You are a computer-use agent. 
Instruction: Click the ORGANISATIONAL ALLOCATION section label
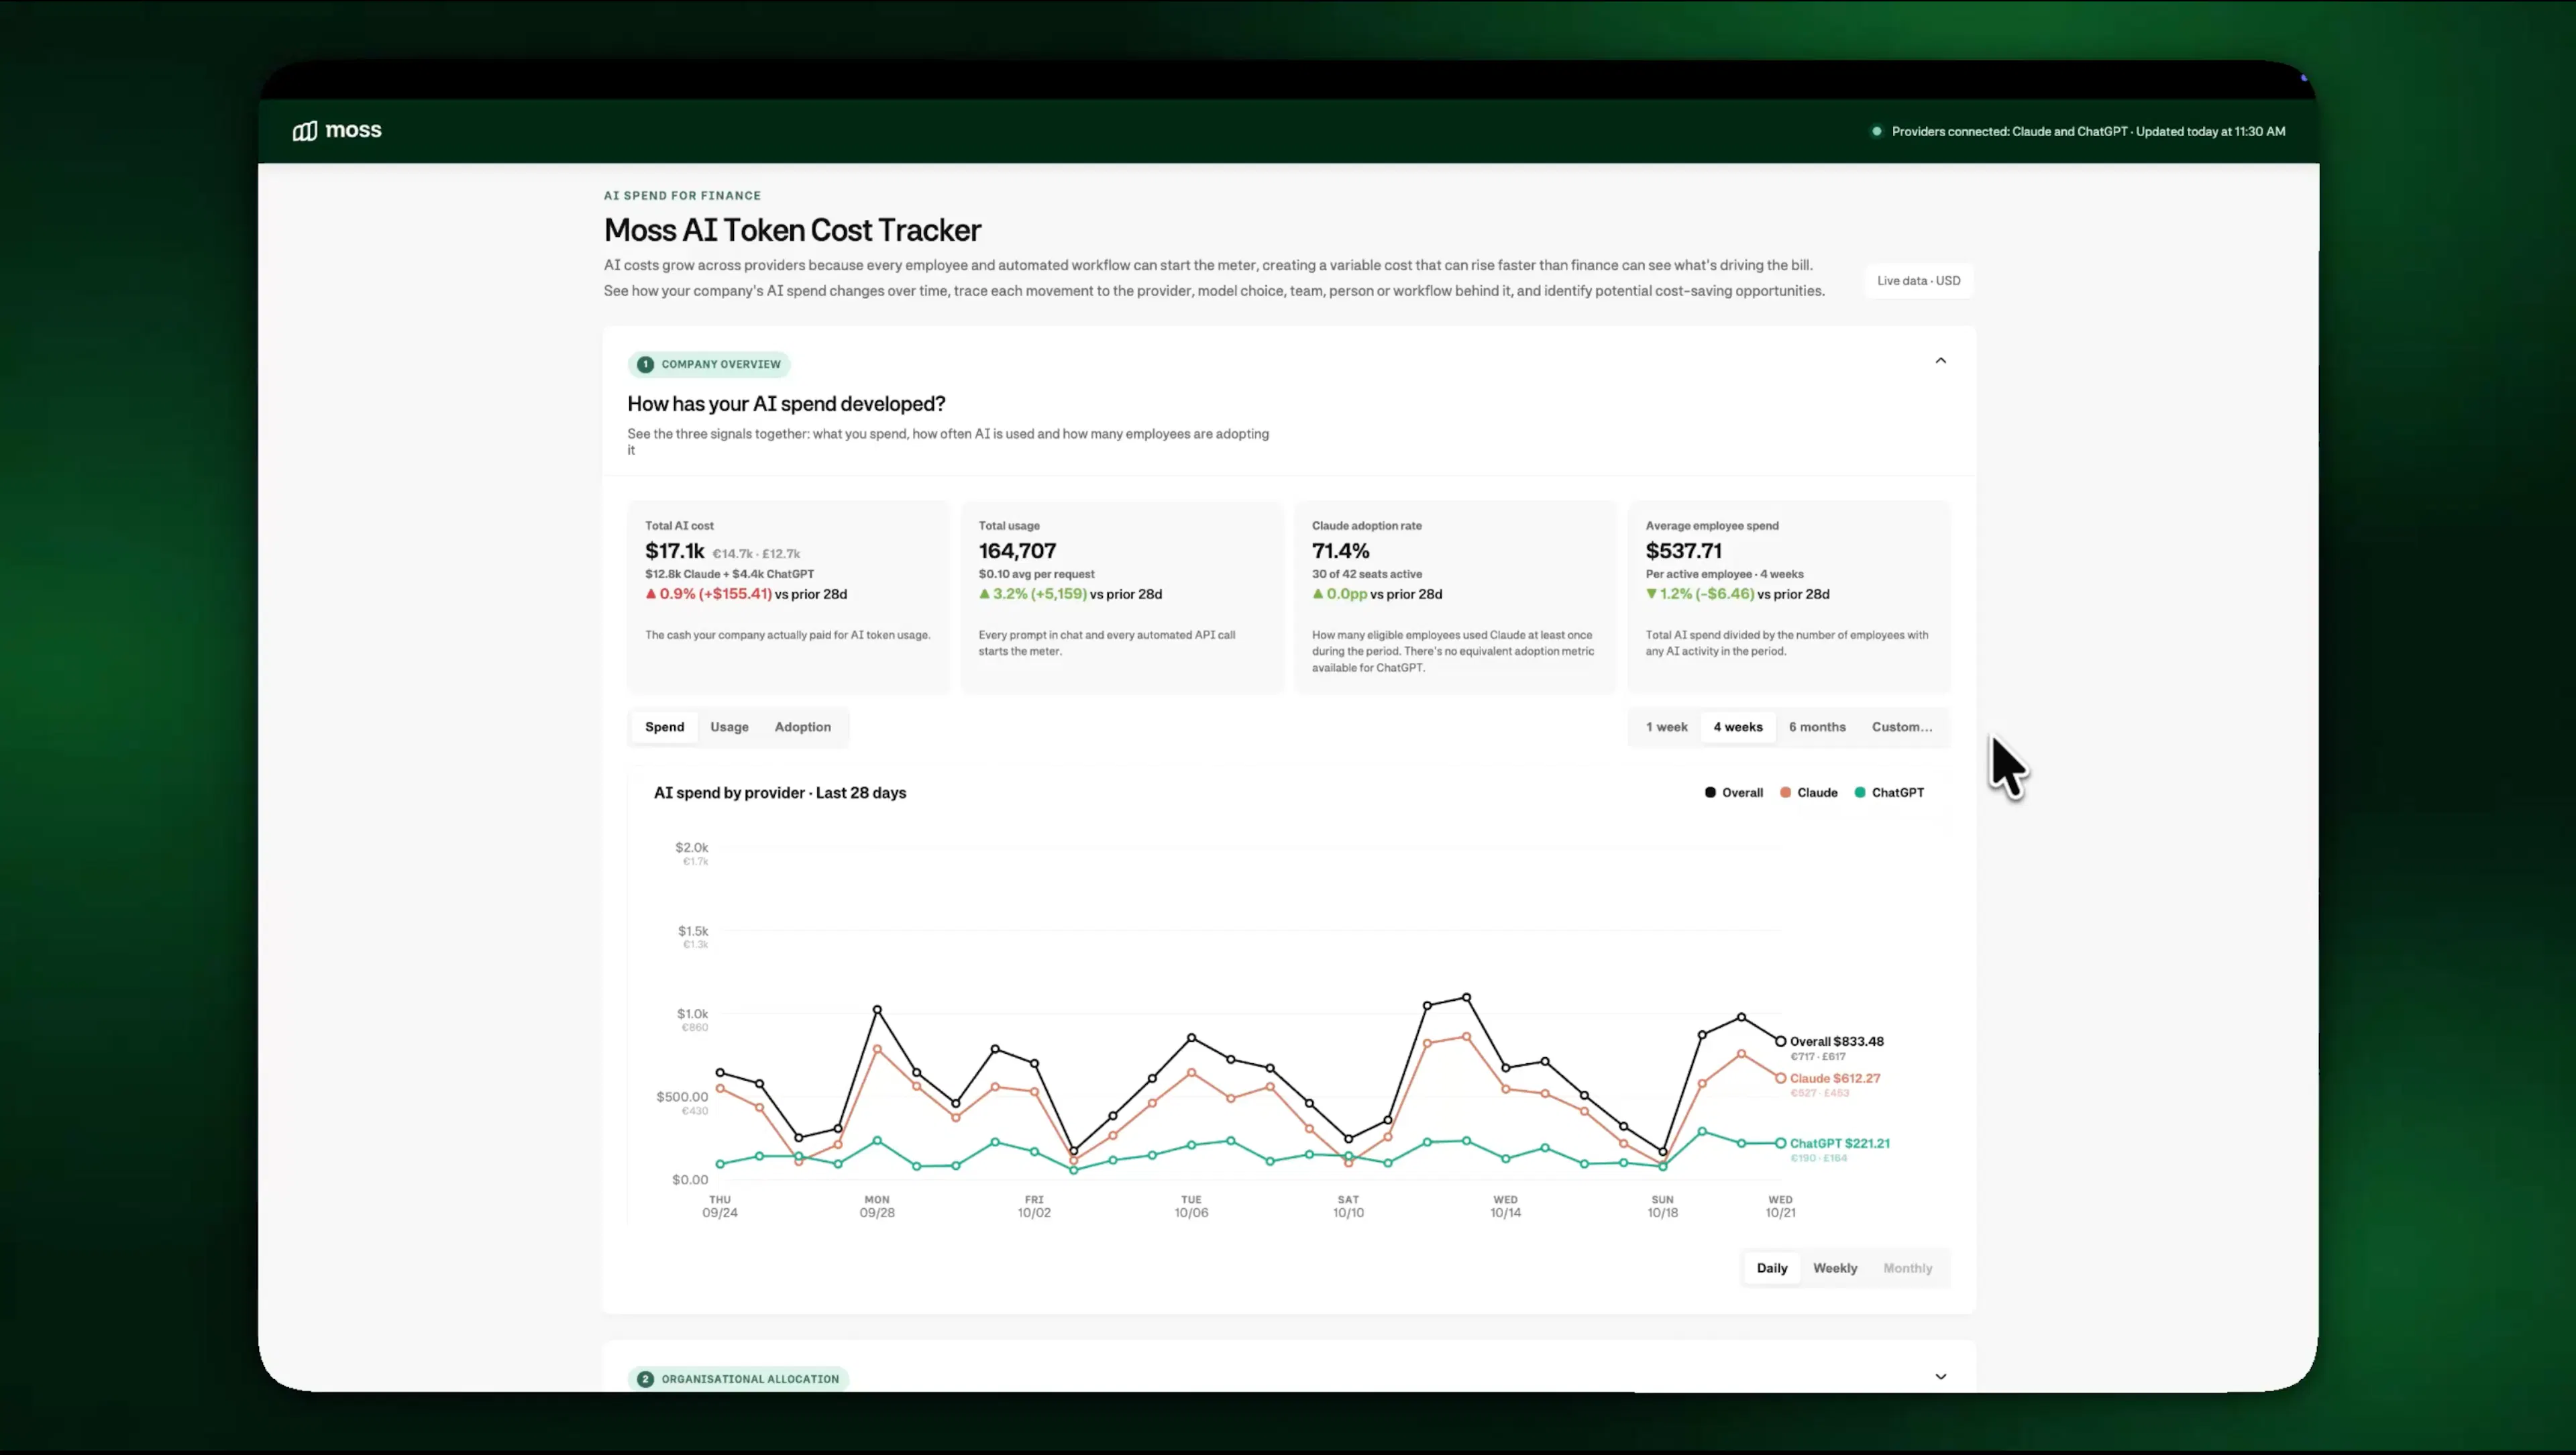(x=750, y=1379)
